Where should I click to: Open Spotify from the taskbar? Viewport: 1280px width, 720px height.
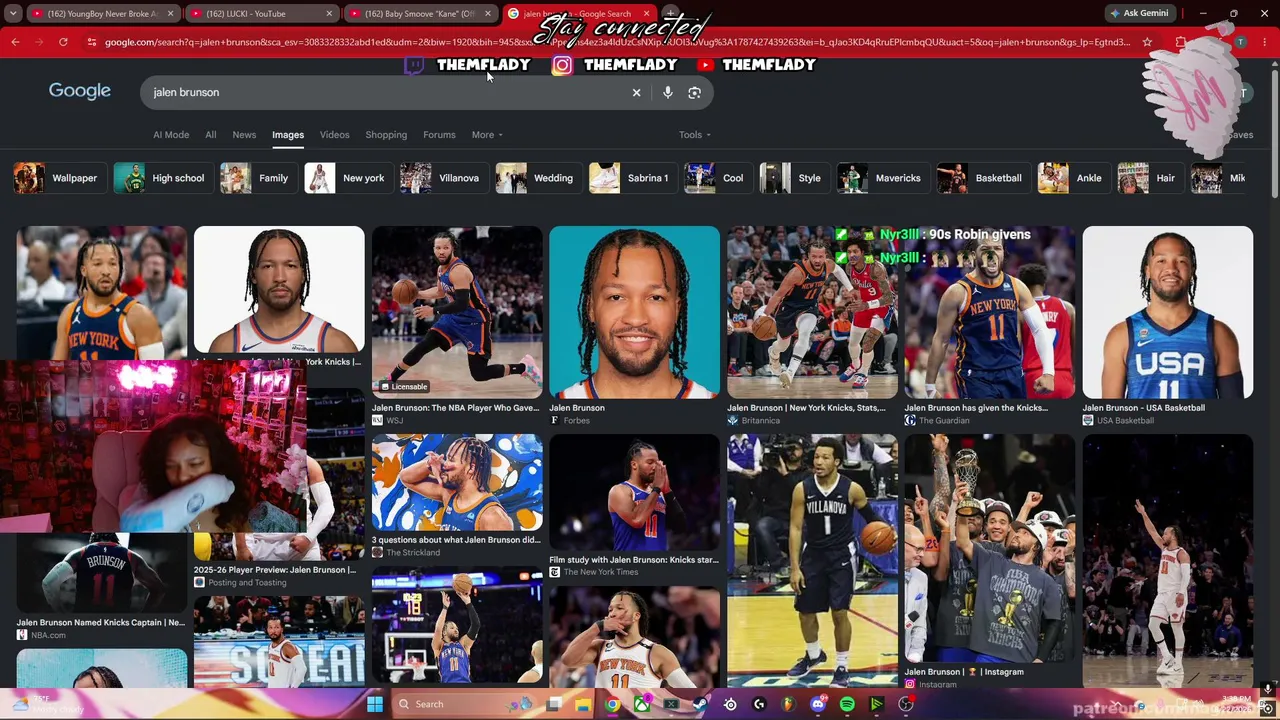click(847, 704)
